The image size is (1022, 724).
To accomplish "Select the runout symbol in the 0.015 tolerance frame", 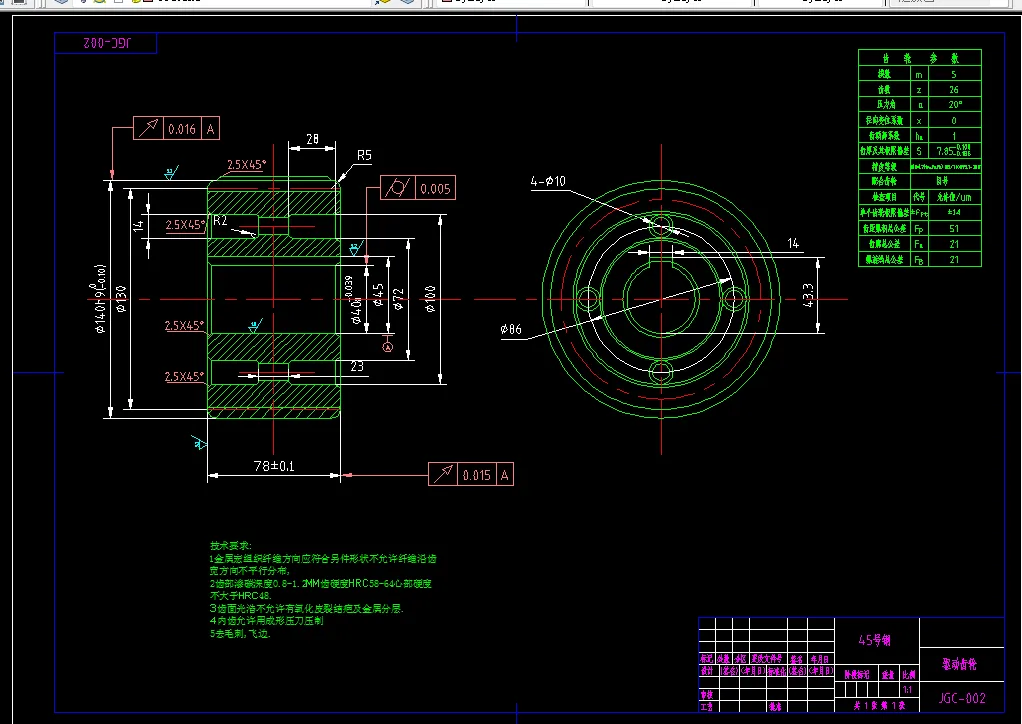I will coord(443,474).
